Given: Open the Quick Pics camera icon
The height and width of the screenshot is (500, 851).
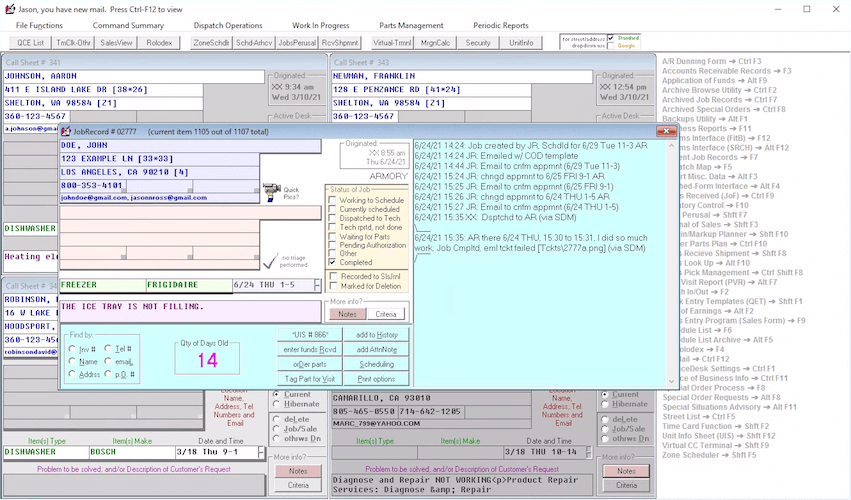Looking at the screenshot, I should click(x=271, y=192).
